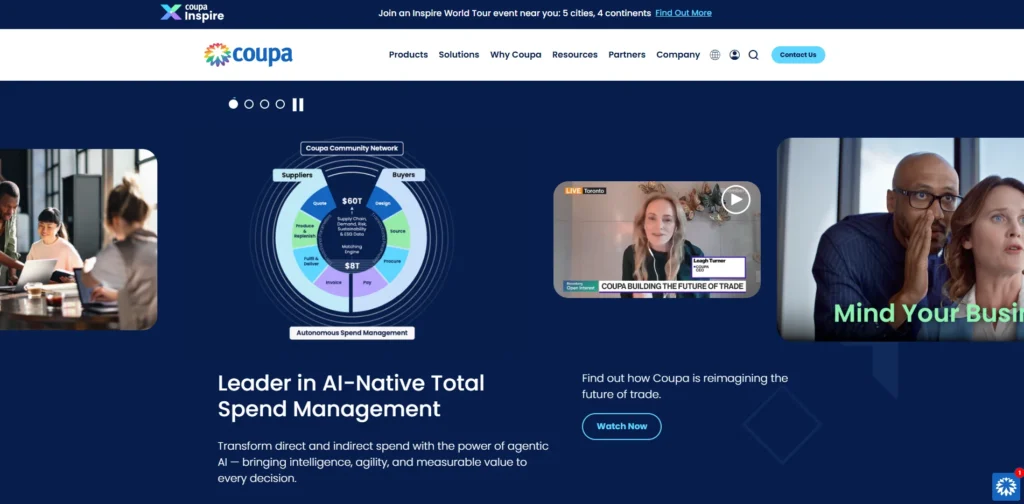
Task: Open the search magnifier icon
Action: [x=754, y=55]
